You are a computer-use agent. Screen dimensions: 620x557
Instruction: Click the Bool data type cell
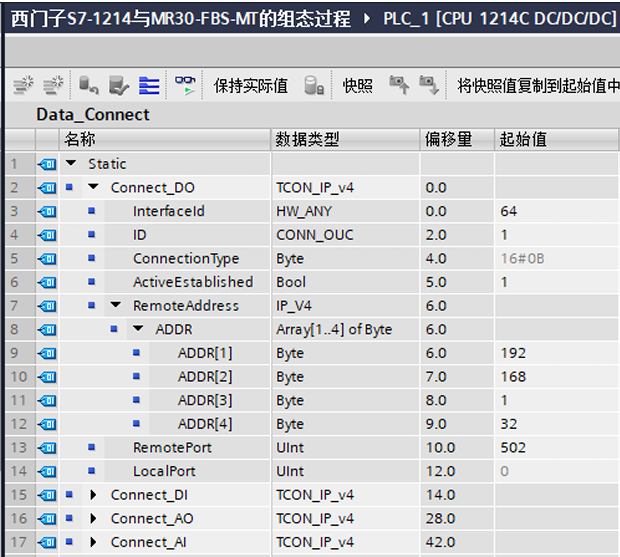click(x=346, y=282)
